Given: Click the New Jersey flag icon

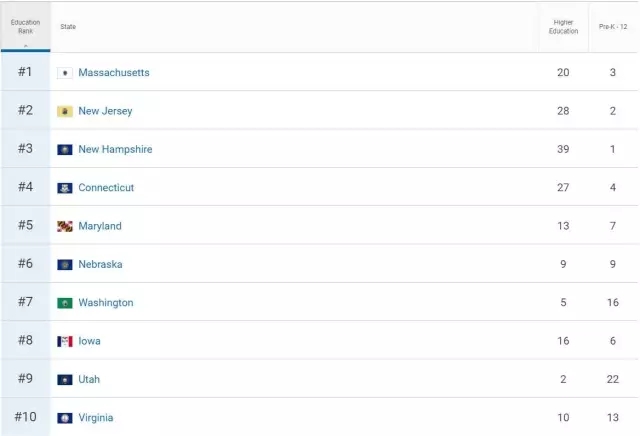Looking at the screenshot, I should (65, 111).
